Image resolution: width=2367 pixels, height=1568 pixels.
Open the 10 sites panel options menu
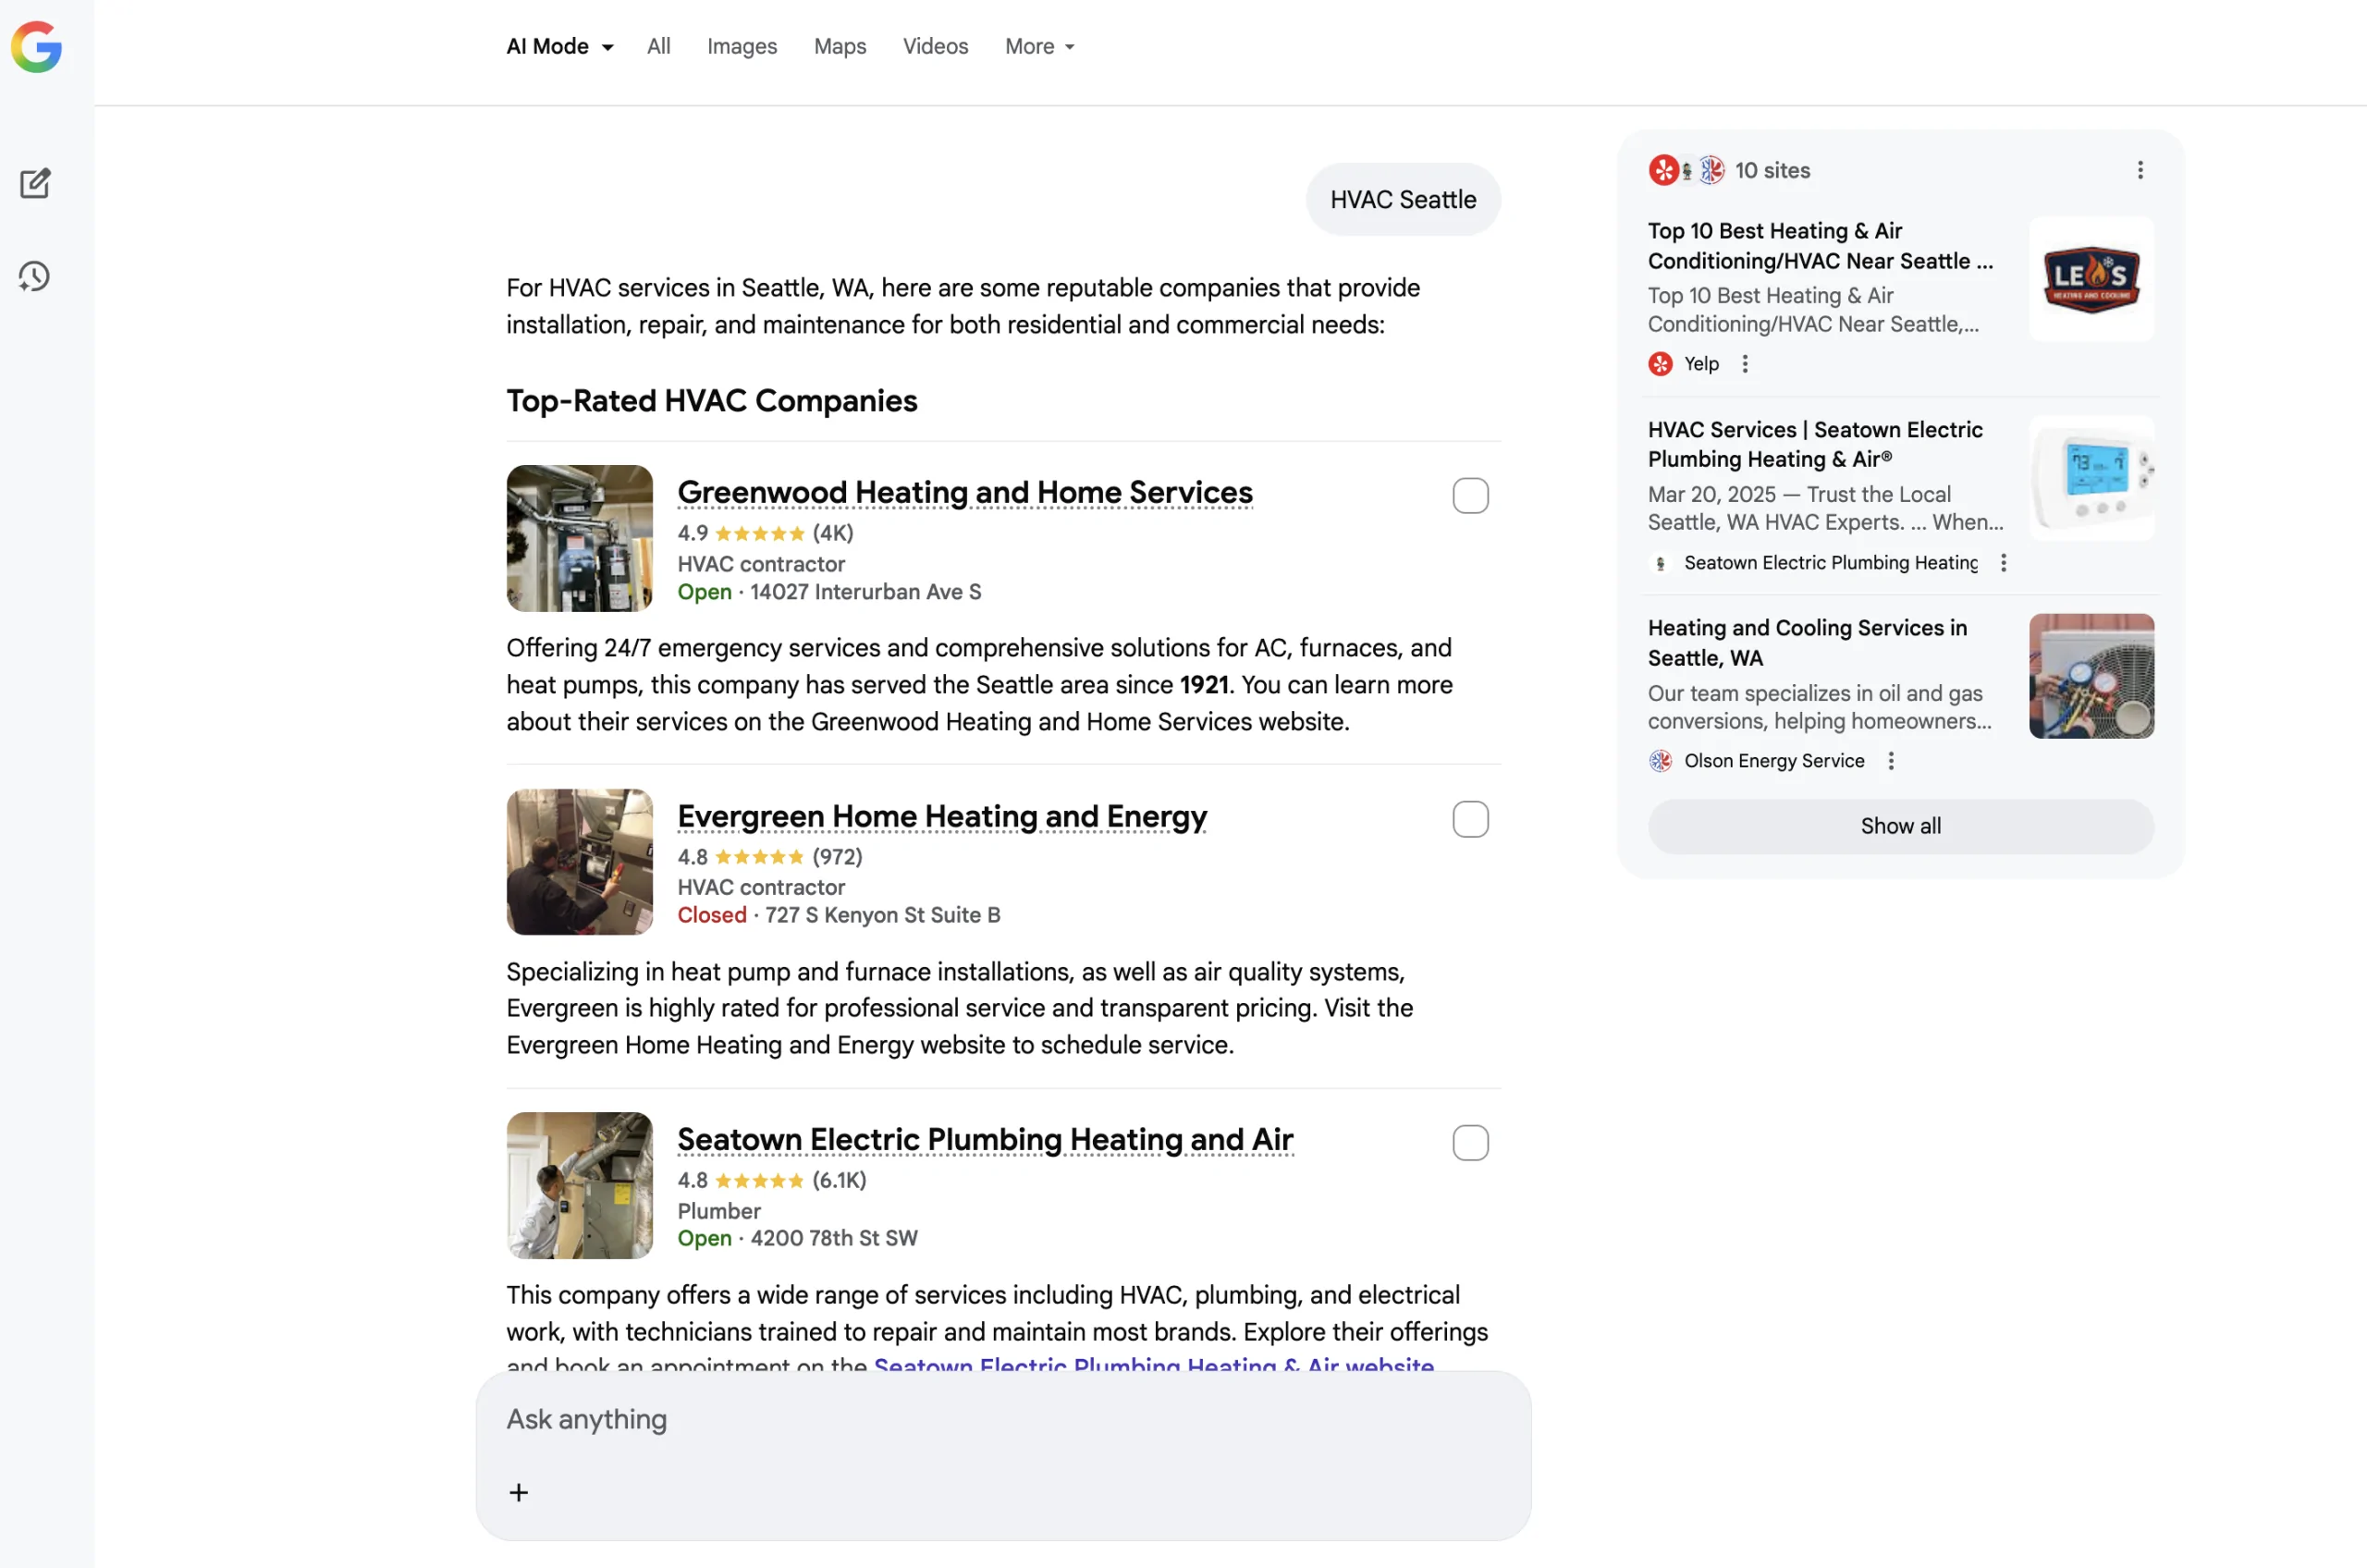click(x=2140, y=170)
